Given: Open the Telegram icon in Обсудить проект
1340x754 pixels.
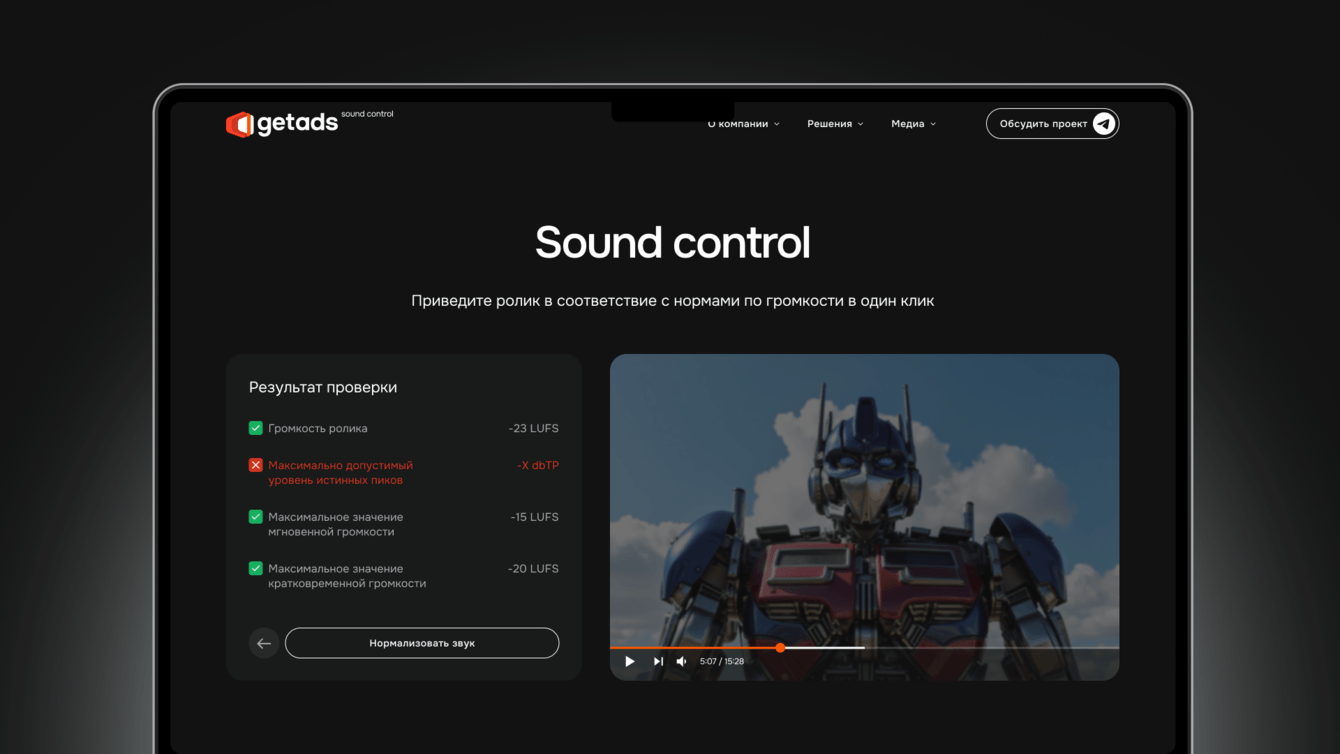Looking at the screenshot, I should [1104, 124].
